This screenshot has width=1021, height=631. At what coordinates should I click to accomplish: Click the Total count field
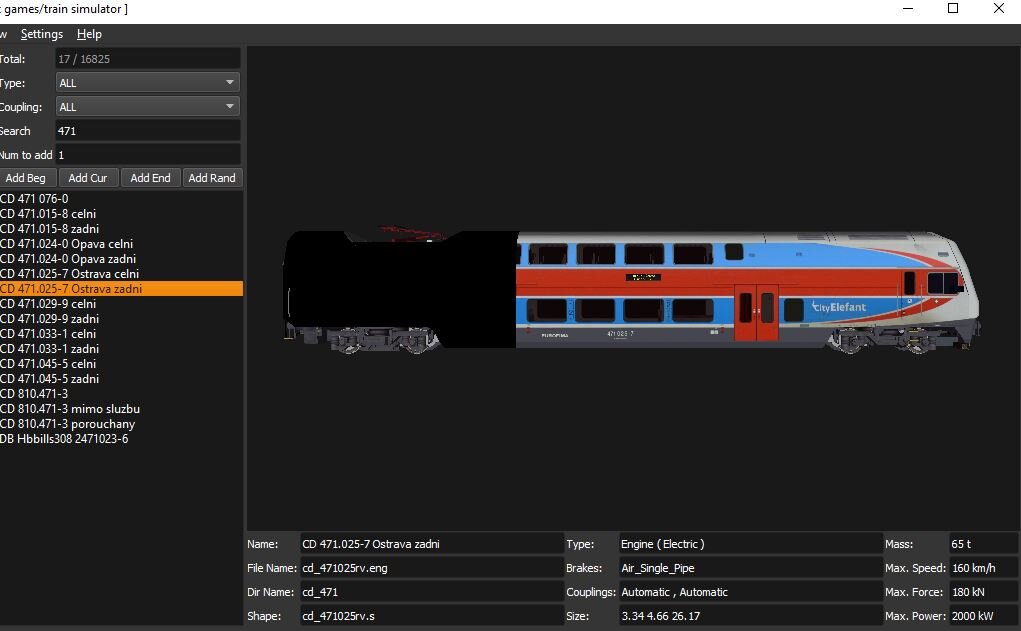[x=147, y=59]
